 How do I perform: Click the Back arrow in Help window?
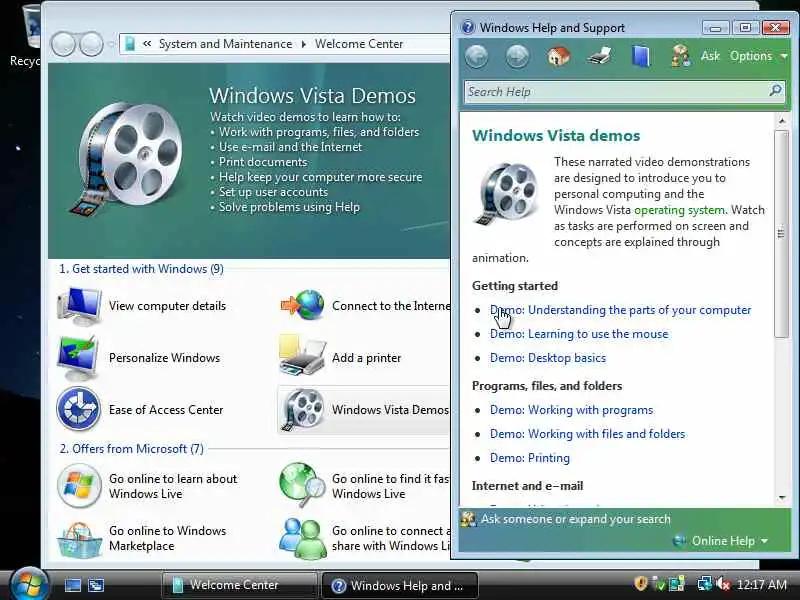477,56
